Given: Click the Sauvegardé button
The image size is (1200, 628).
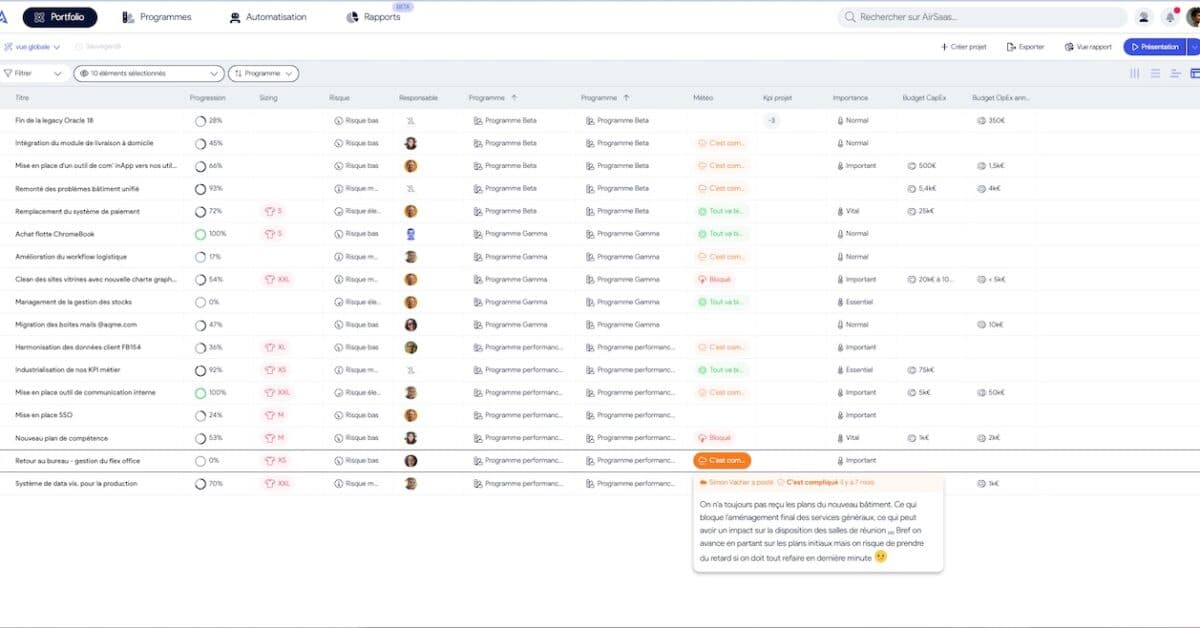Looking at the screenshot, I should (98, 47).
